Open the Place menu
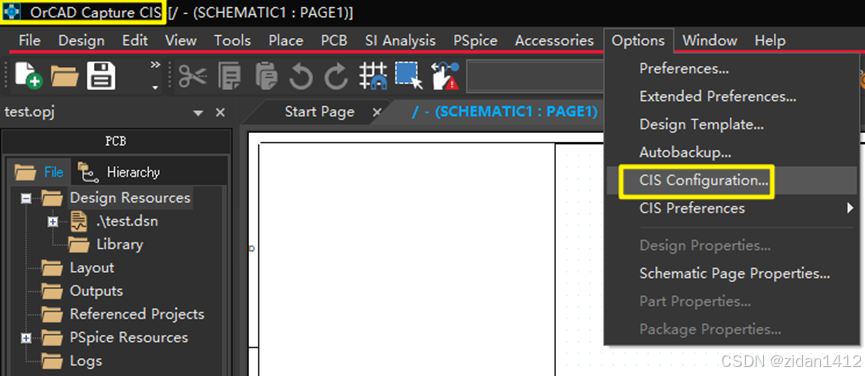 (286, 40)
